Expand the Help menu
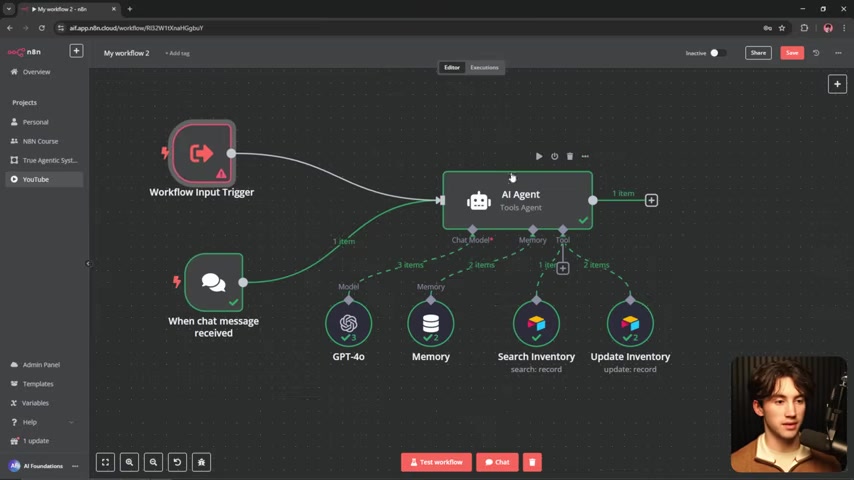The height and width of the screenshot is (480, 854). point(42,422)
